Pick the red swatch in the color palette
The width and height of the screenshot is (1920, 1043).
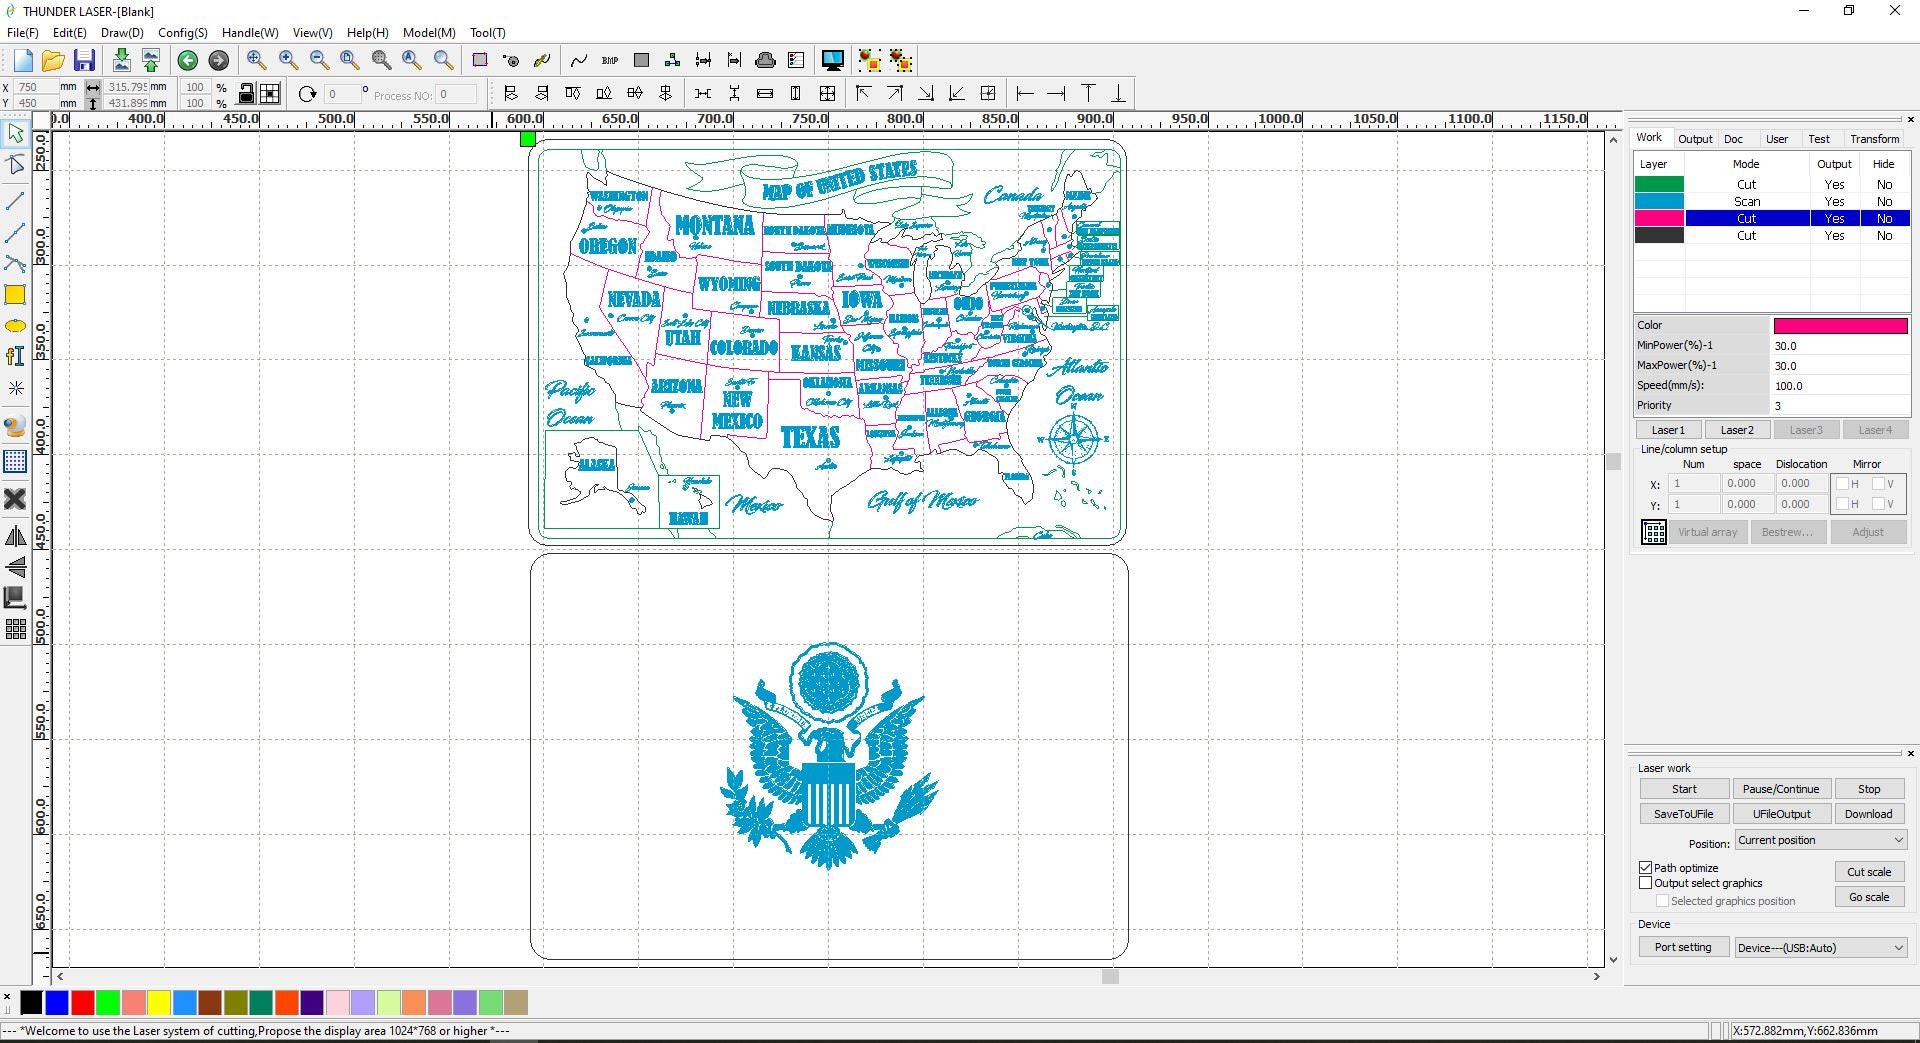pyautogui.click(x=82, y=1002)
